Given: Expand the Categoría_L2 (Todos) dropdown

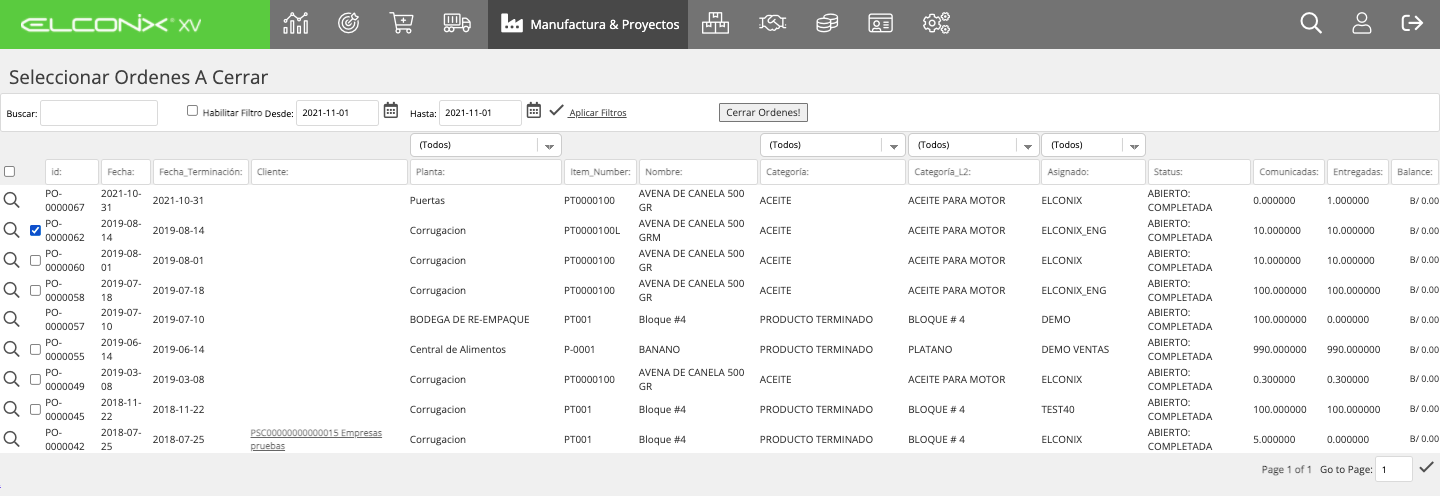Looking at the screenshot, I should pyautogui.click(x=973, y=145).
